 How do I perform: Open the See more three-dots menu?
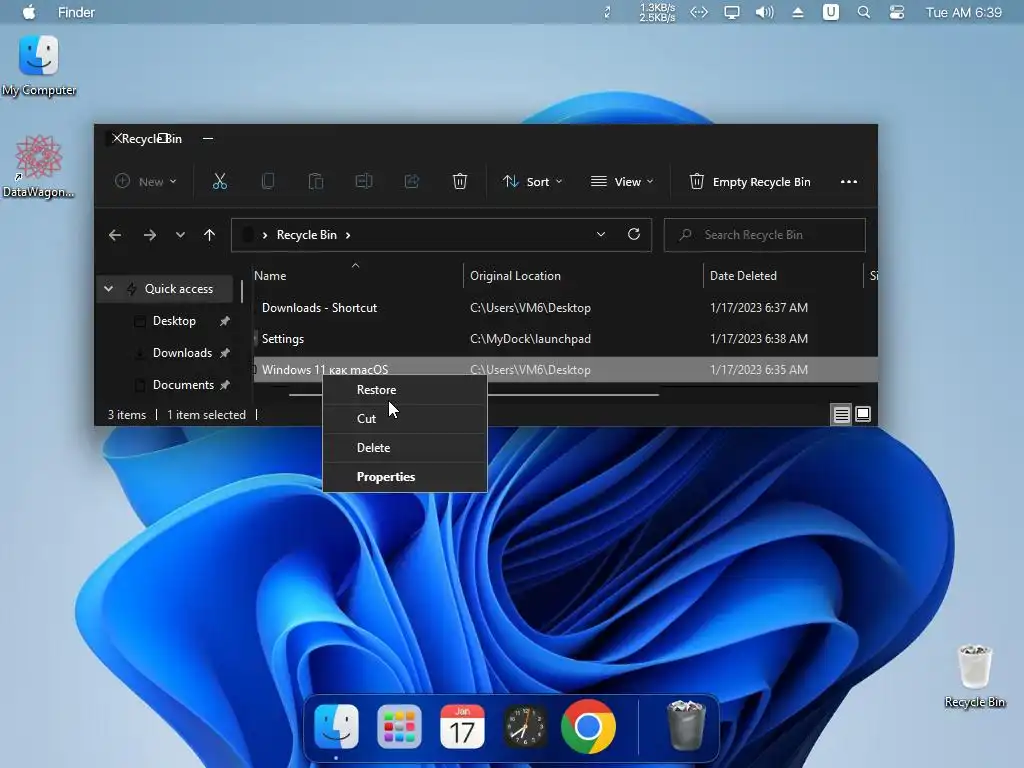click(x=848, y=182)
